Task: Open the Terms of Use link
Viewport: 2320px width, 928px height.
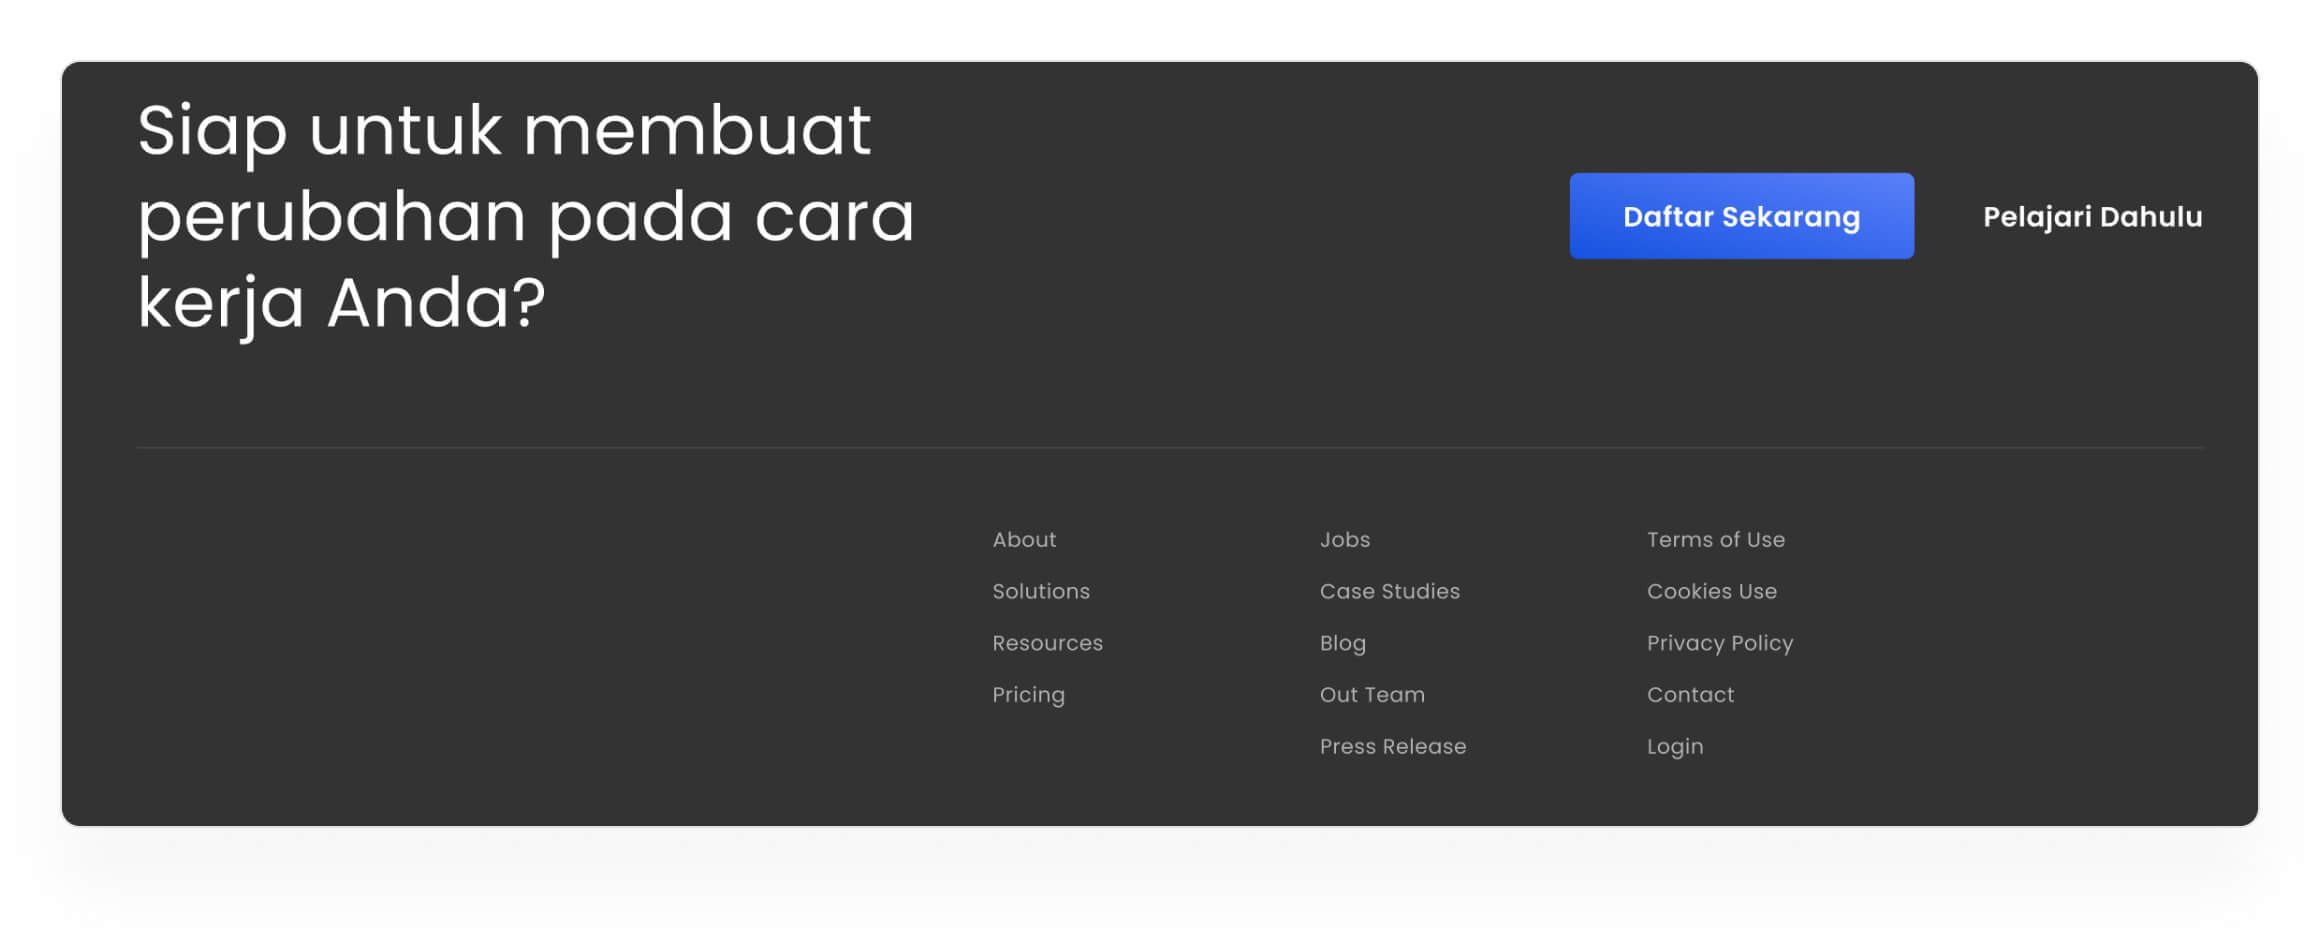Action: coord(1715,539)
